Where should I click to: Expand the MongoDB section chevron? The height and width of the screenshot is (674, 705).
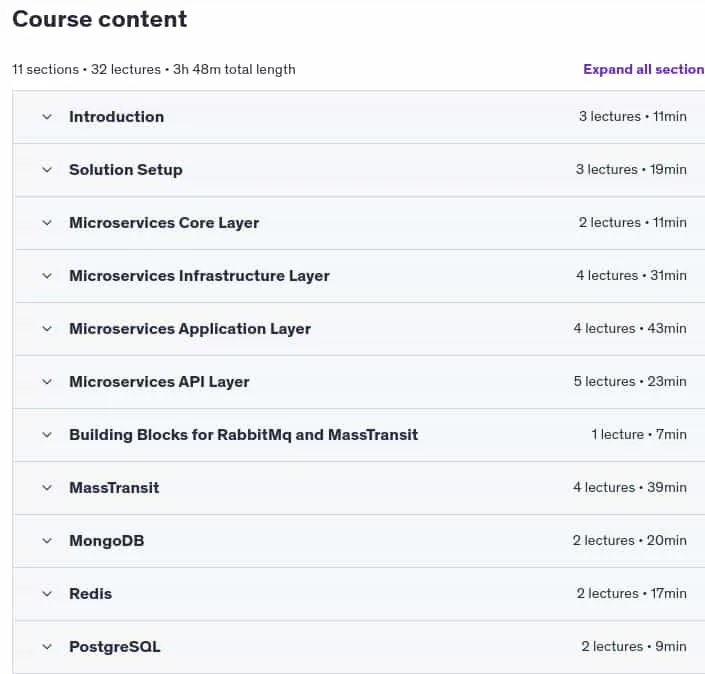tap(47, 541)
